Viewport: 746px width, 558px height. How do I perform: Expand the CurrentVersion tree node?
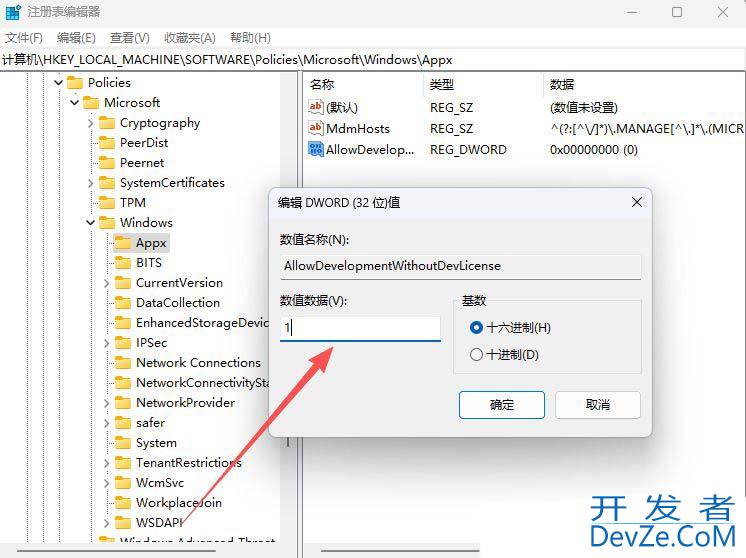click(107, 283)
